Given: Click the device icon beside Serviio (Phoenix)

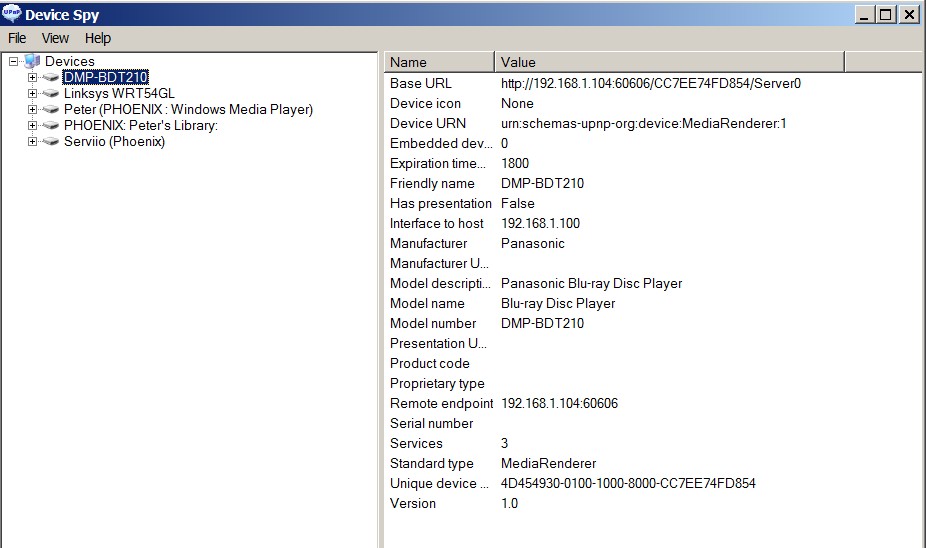Looking at the screenshot, I should [x=51, y=142].
